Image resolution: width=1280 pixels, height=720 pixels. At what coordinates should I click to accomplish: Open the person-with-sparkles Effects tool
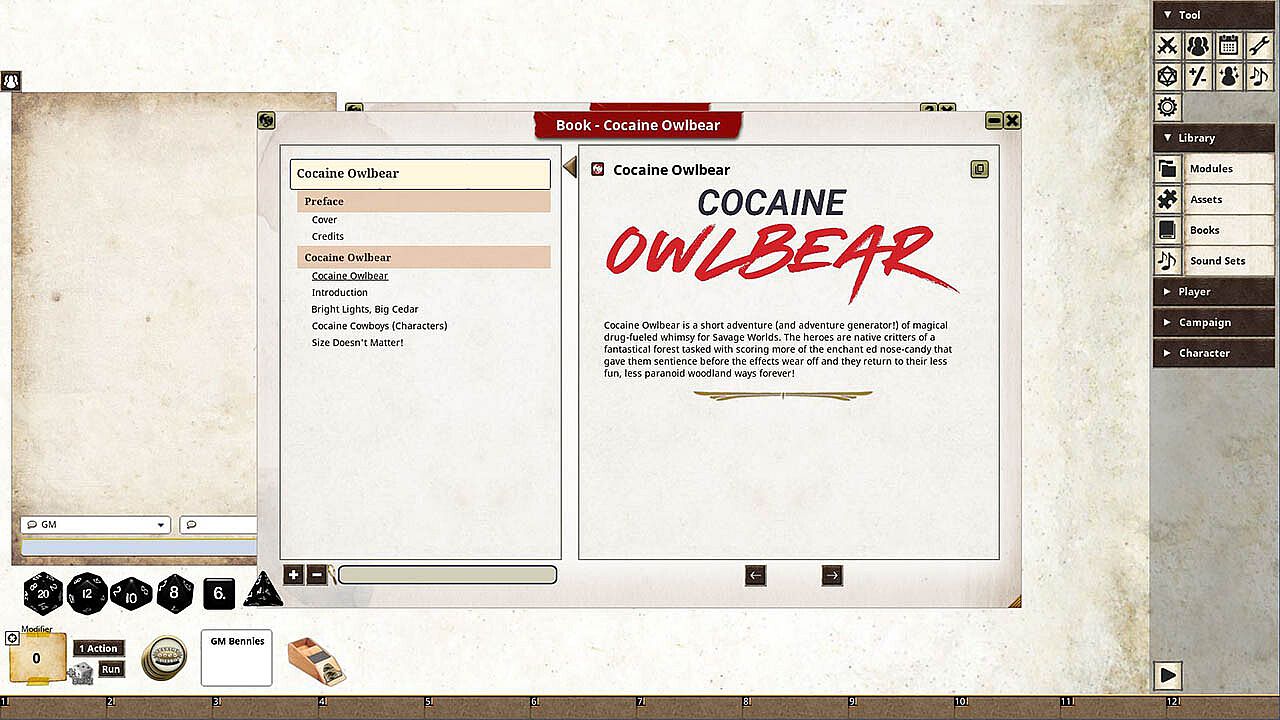(x=1229, y=76)
